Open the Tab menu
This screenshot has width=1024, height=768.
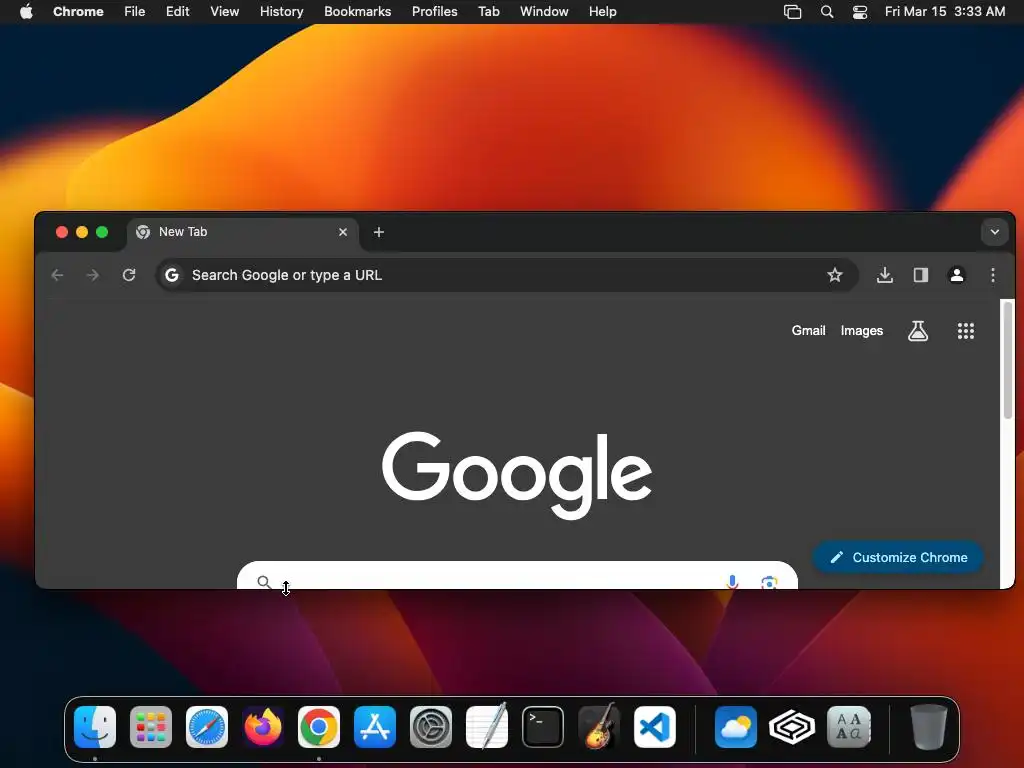click(488, 11)
